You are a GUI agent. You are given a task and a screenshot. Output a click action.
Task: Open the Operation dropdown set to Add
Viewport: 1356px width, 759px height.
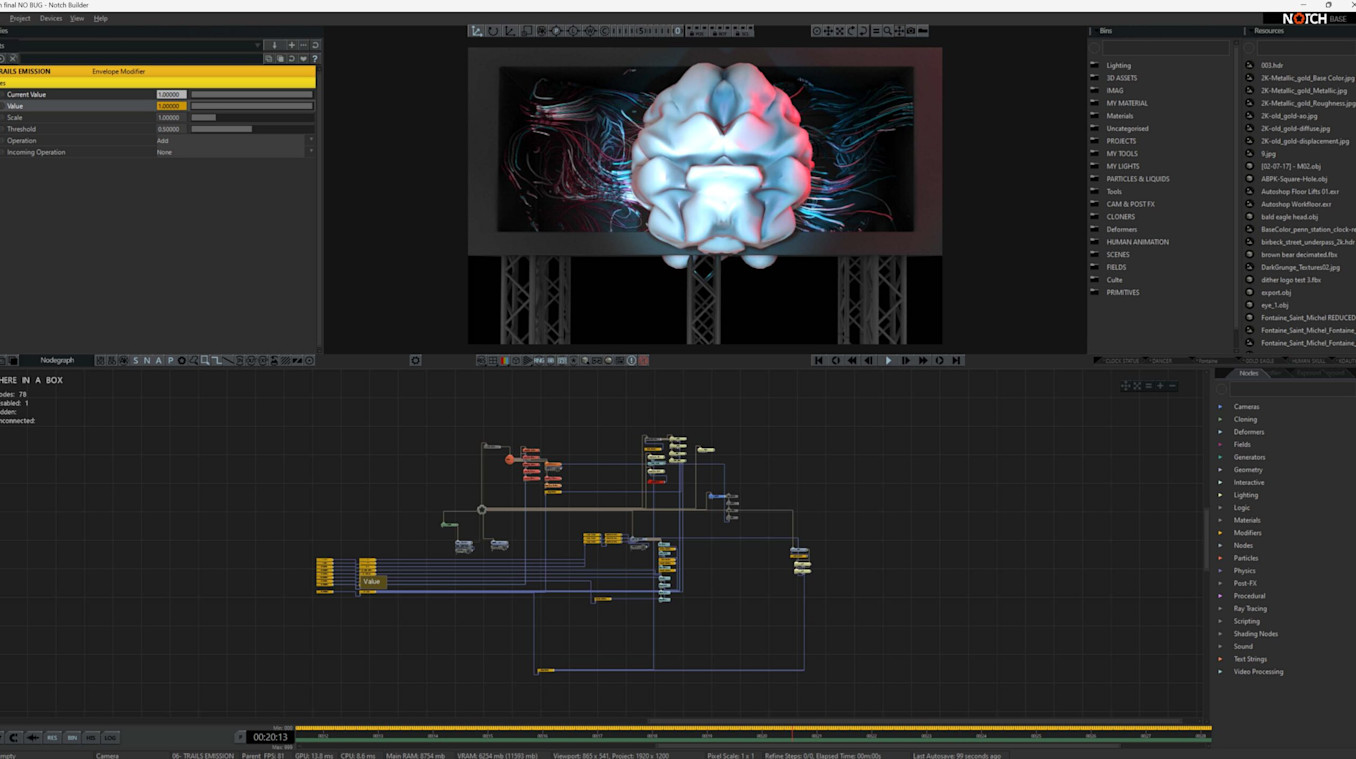234,141
